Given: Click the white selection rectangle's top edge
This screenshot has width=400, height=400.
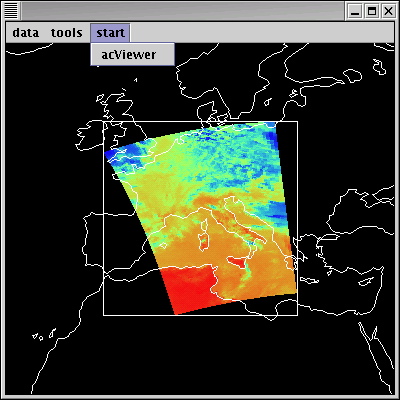Looking at the screenshot, I should click(200, 122).
